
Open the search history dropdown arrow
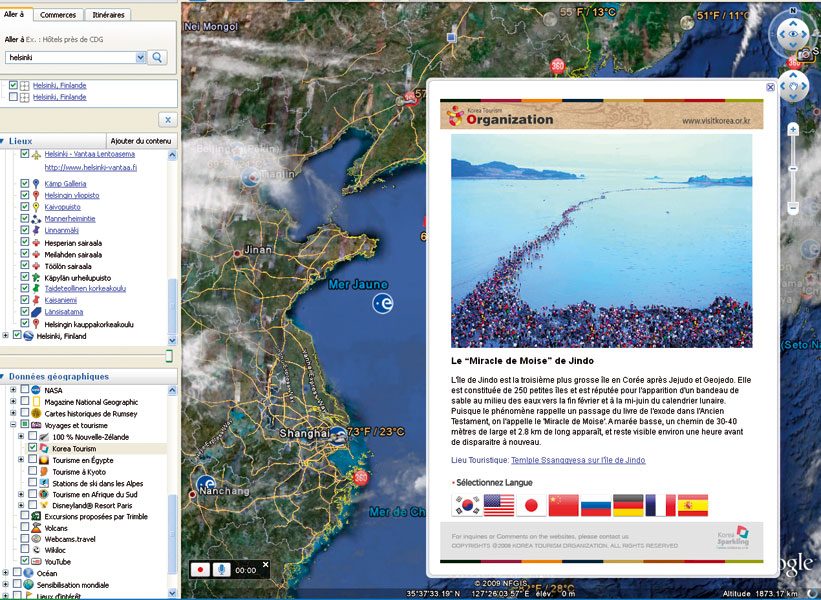(140, 58)
